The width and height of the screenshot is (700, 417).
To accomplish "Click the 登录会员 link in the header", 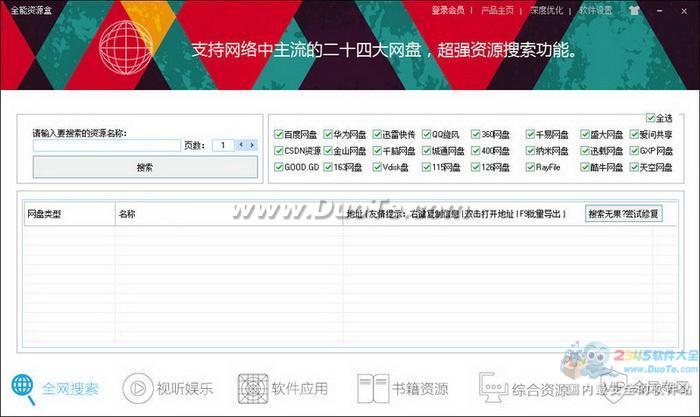I will (448, 10).
